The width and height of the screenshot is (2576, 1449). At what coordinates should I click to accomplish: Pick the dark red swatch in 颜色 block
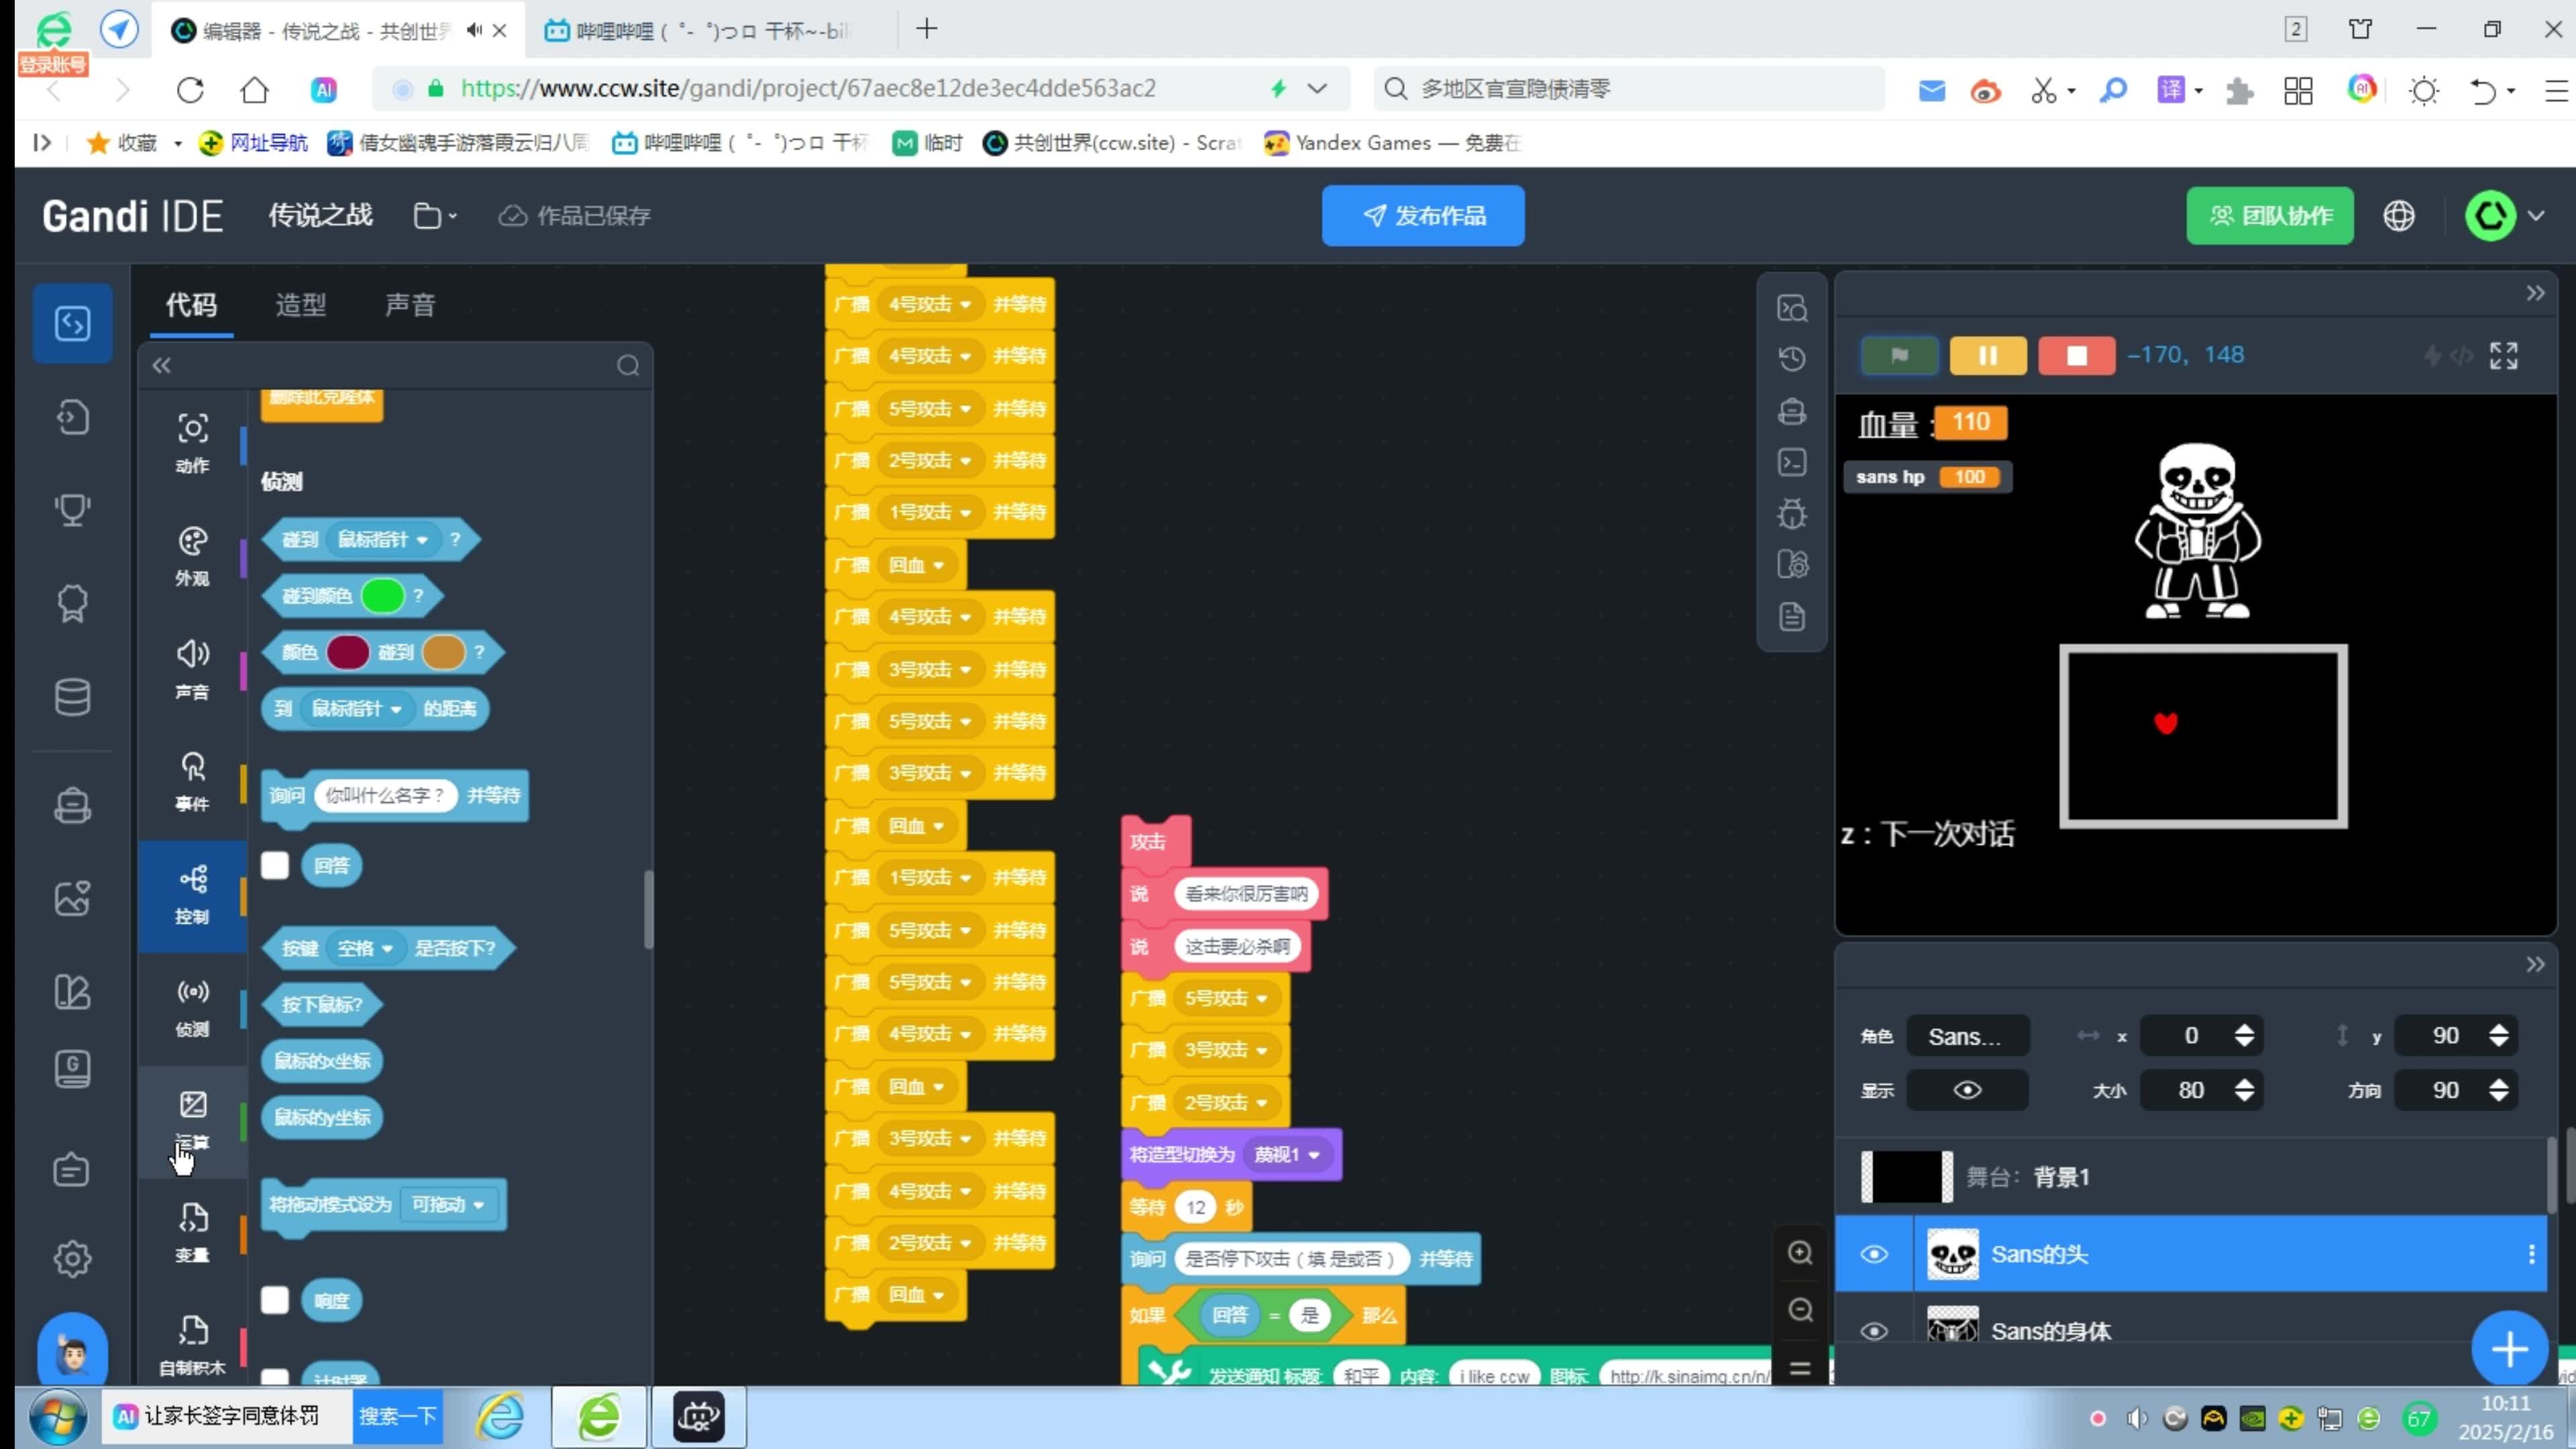[x=348, y=653]
